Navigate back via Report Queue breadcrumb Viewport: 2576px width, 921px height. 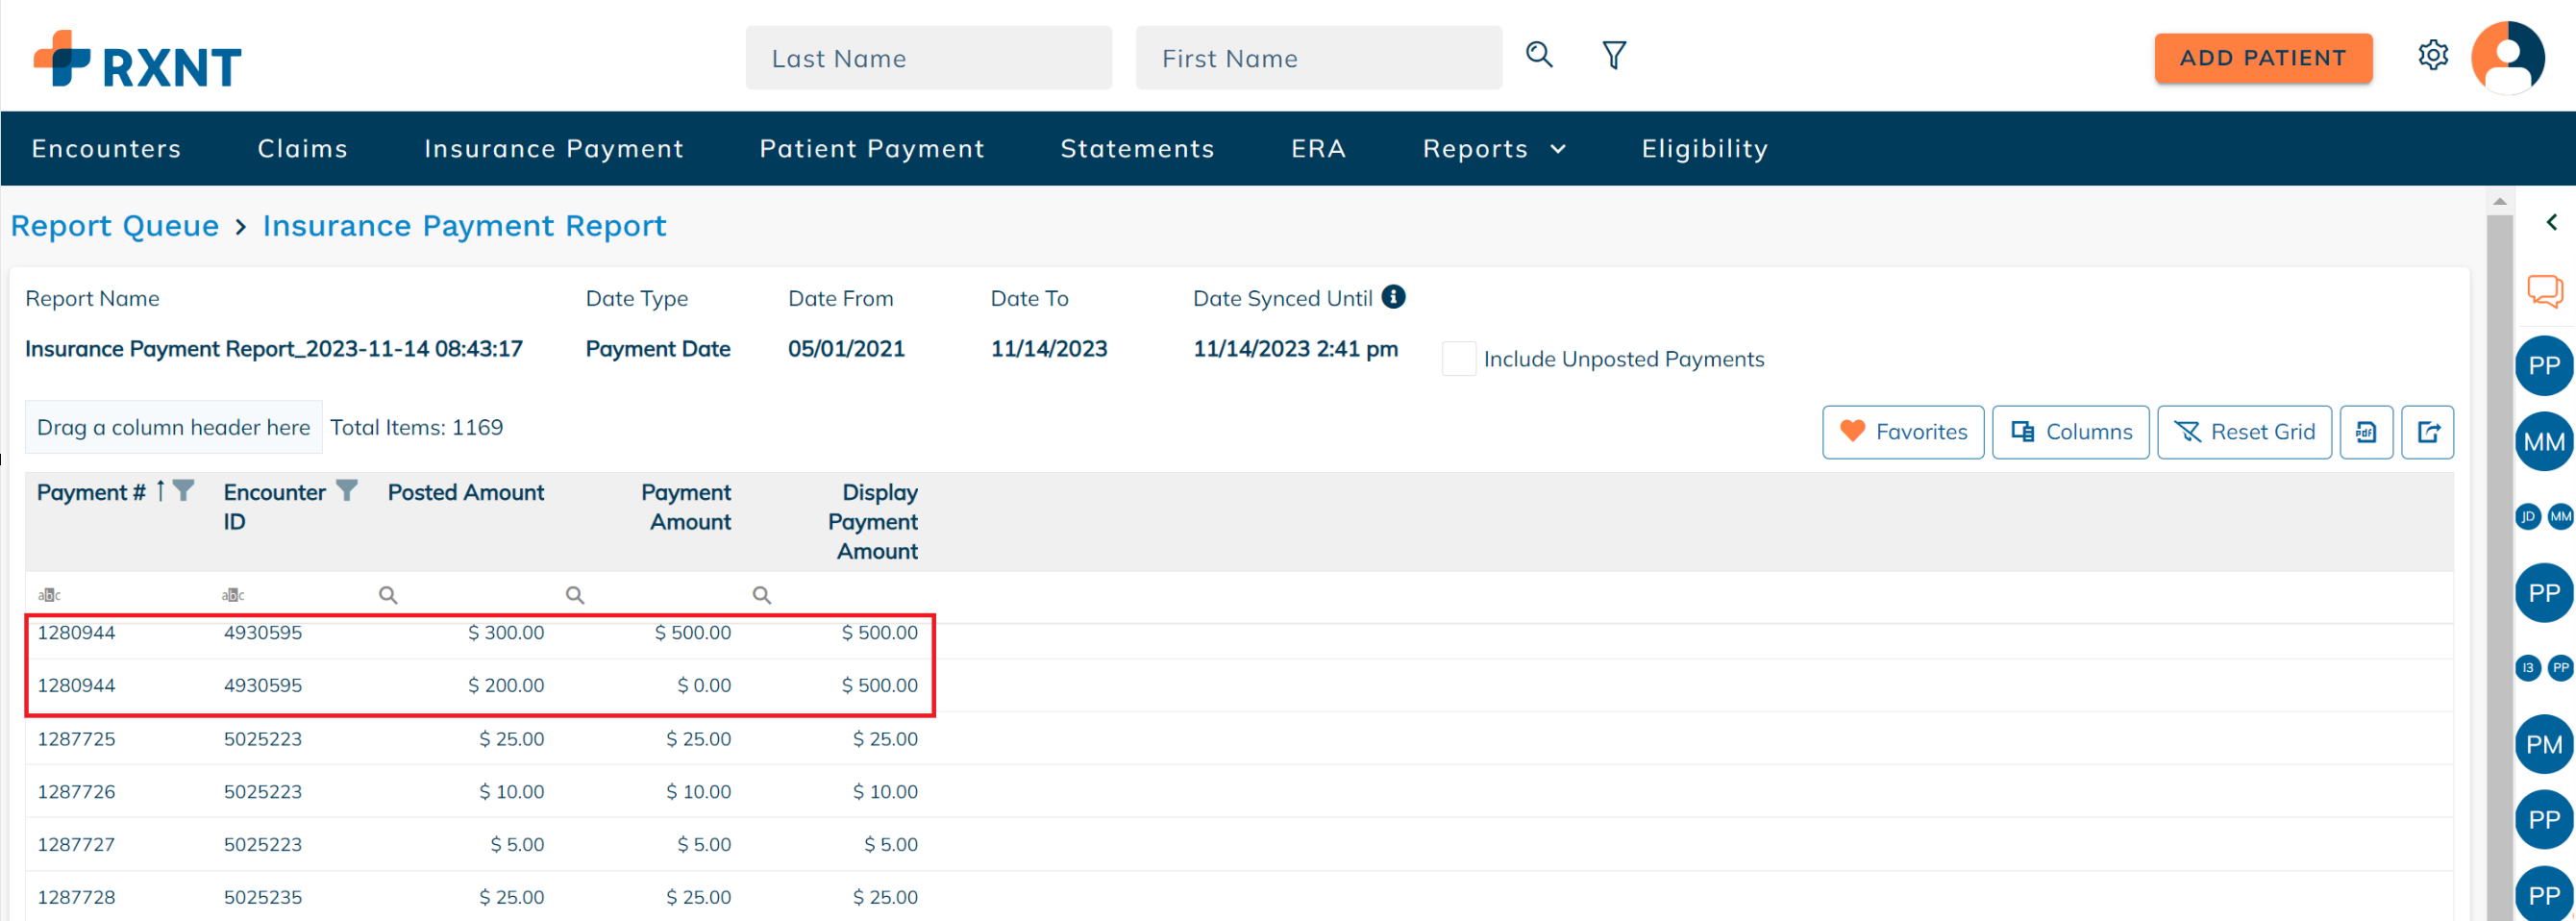tap(114, 225)
